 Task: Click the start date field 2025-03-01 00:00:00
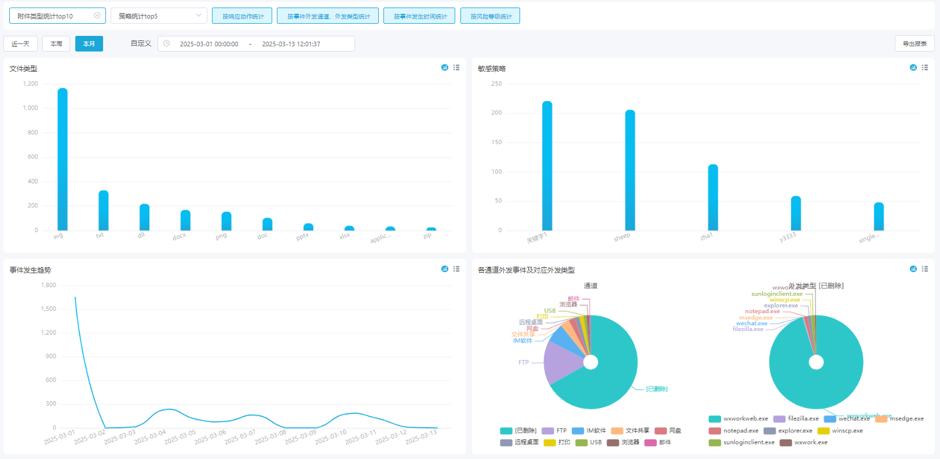pyautogui.click(x=208, y=44)
